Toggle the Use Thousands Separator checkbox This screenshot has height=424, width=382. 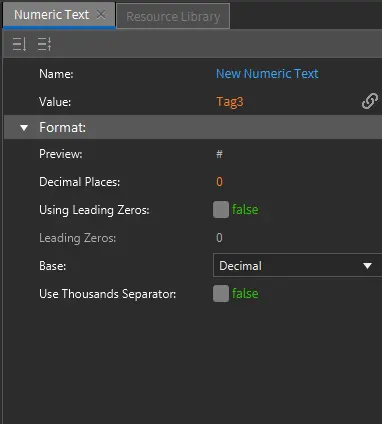click(x=221, y=293)
